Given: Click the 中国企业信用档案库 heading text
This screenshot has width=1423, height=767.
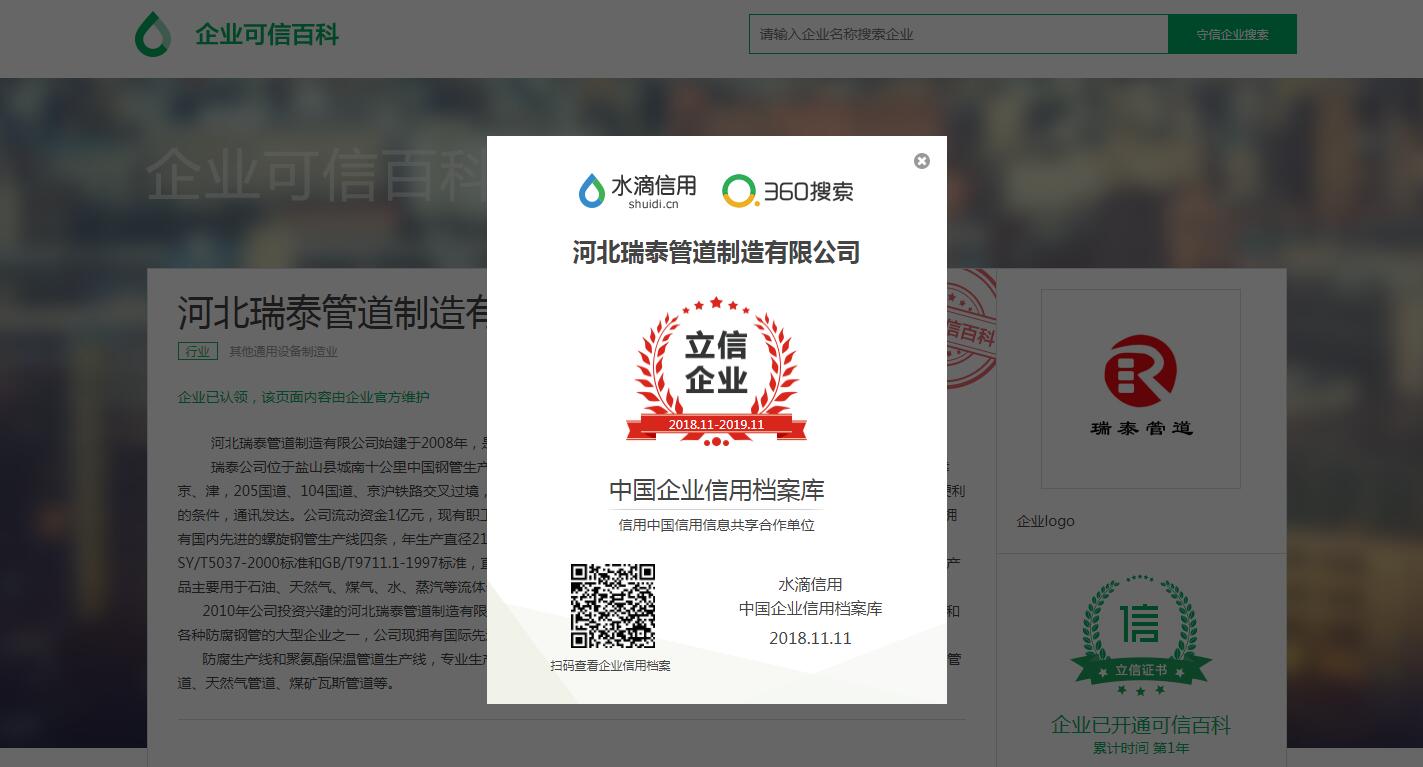Looking at the screenshot, I should point(717,490).
